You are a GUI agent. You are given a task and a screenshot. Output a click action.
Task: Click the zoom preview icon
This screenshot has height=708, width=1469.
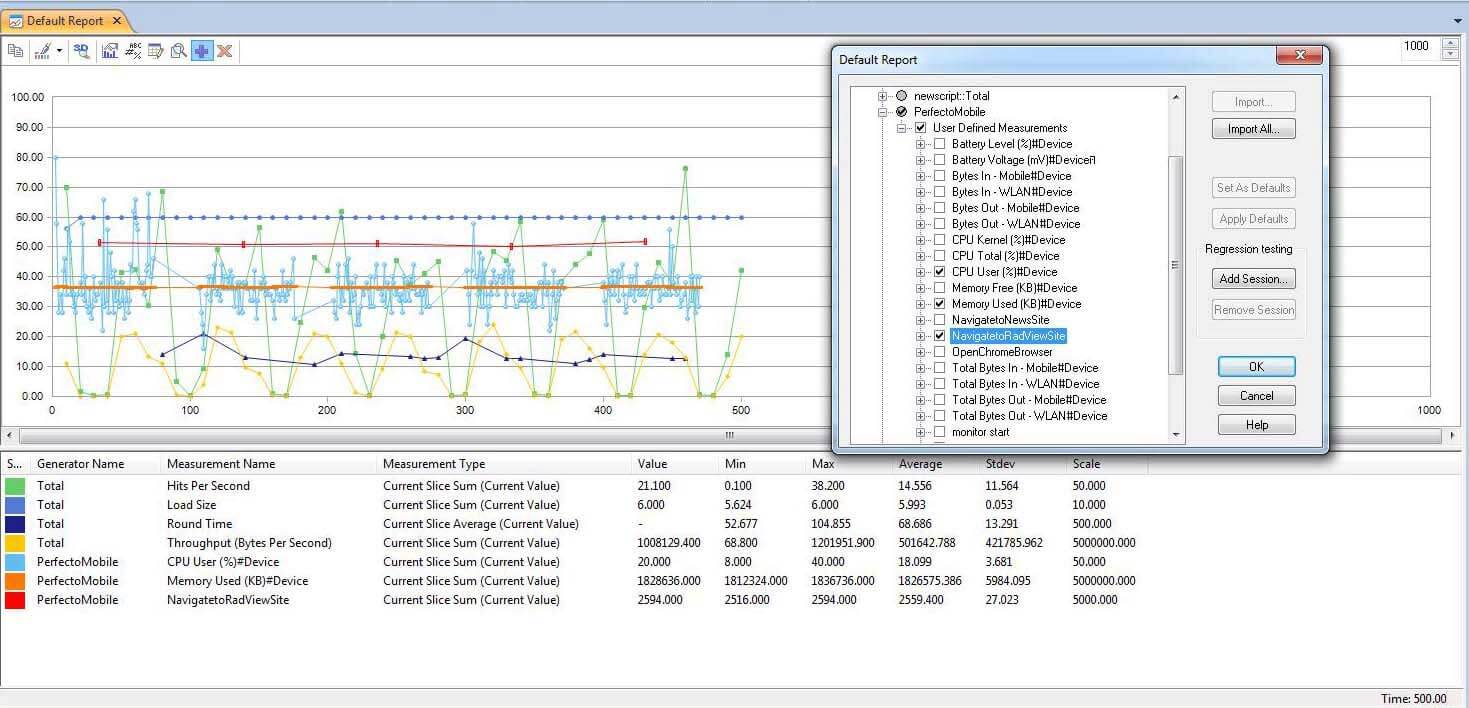pos(179,51)
